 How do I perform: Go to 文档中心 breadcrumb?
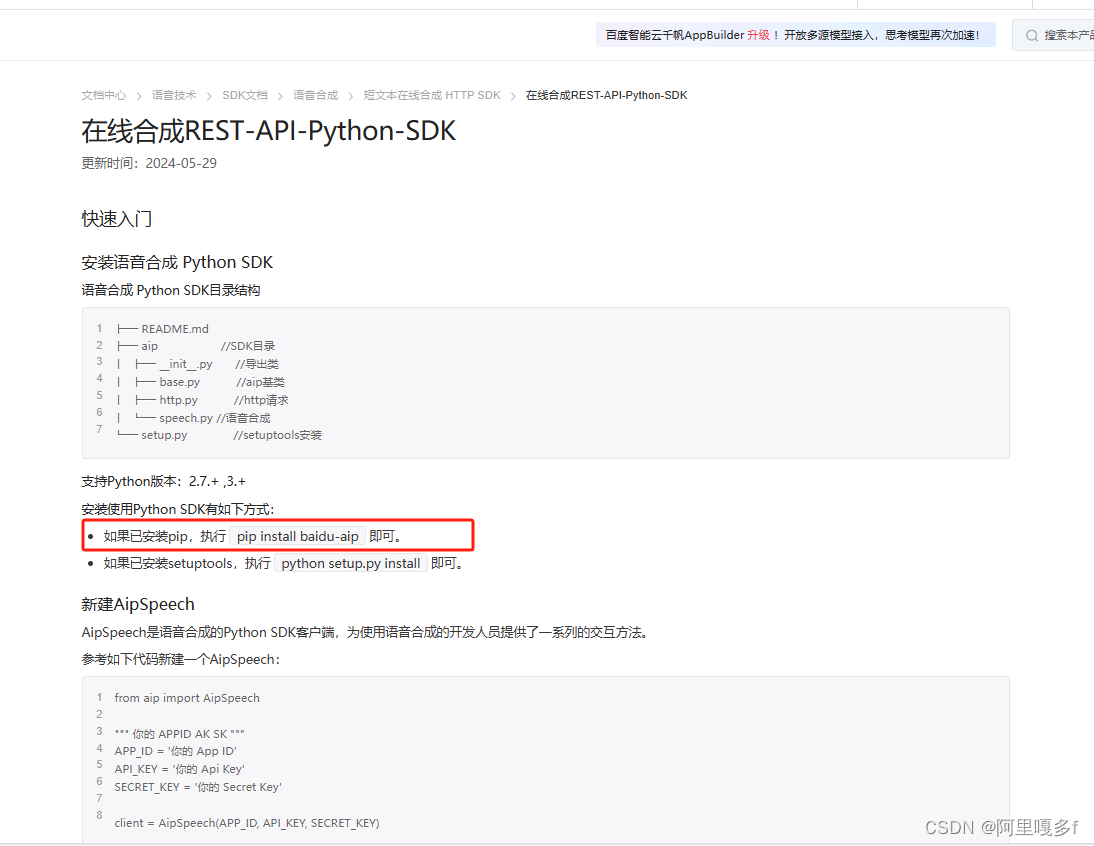103,95
